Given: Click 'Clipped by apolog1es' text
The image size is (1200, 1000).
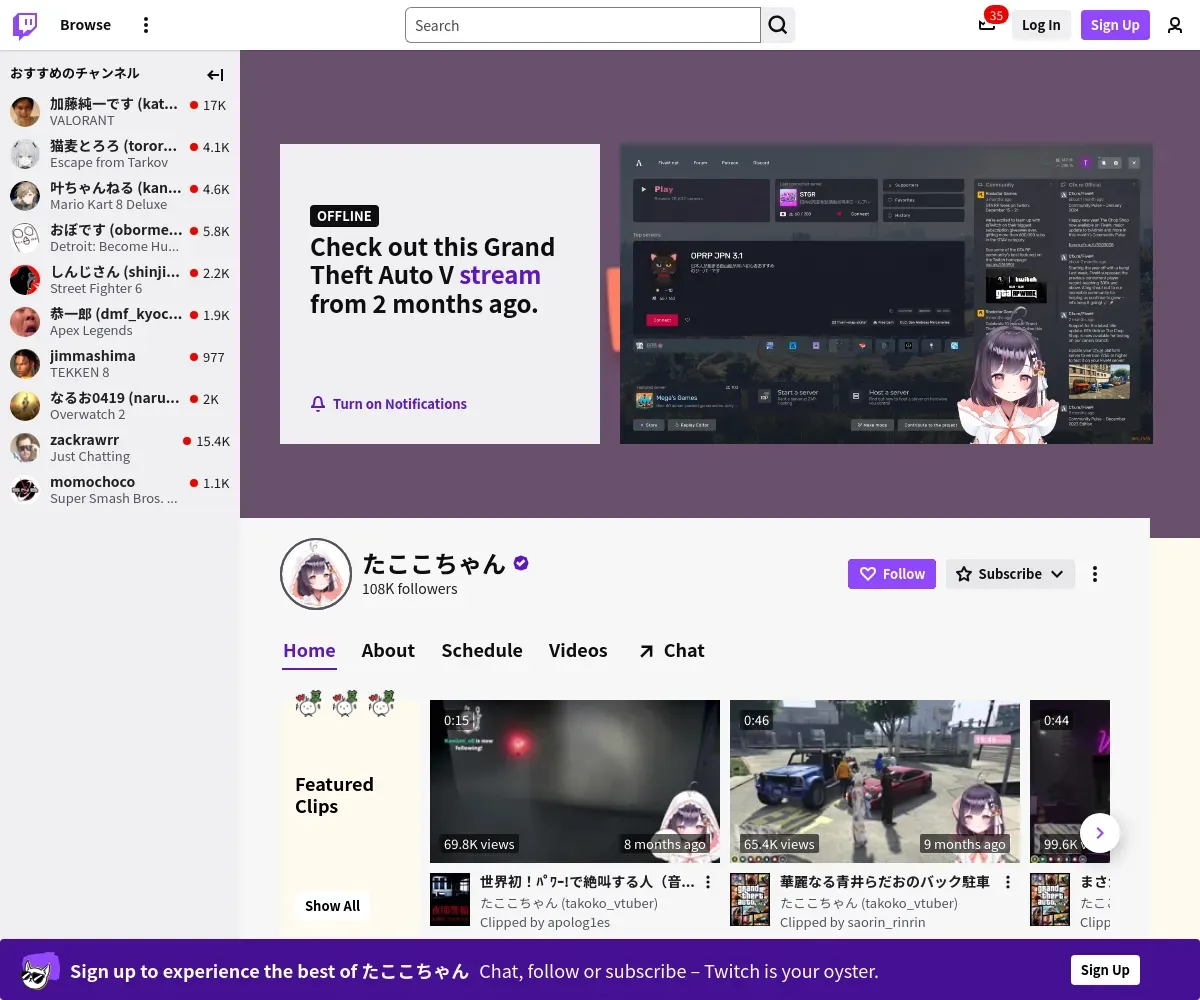Looking at the screenshot, I should [x=545, y=922].
